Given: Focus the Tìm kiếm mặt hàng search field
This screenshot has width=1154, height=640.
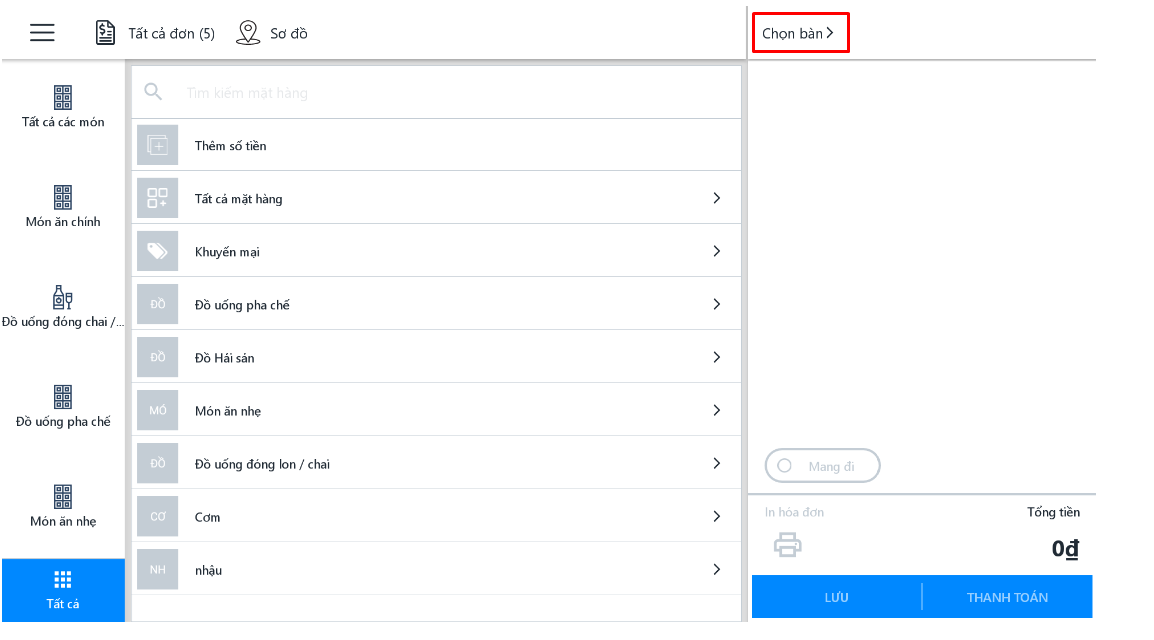Looking at the screenshot, I should click(x=436, y=93).
